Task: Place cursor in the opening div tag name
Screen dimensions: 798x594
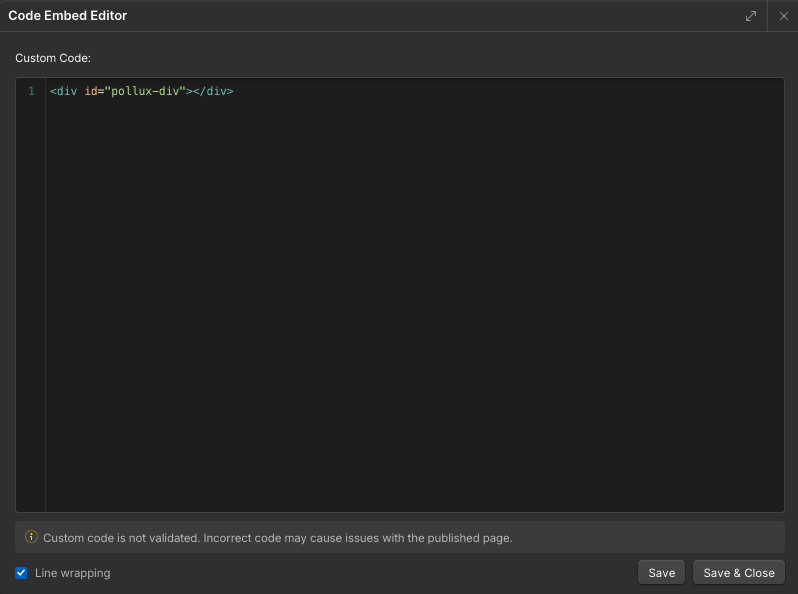Action: click(x=67, y=91)
